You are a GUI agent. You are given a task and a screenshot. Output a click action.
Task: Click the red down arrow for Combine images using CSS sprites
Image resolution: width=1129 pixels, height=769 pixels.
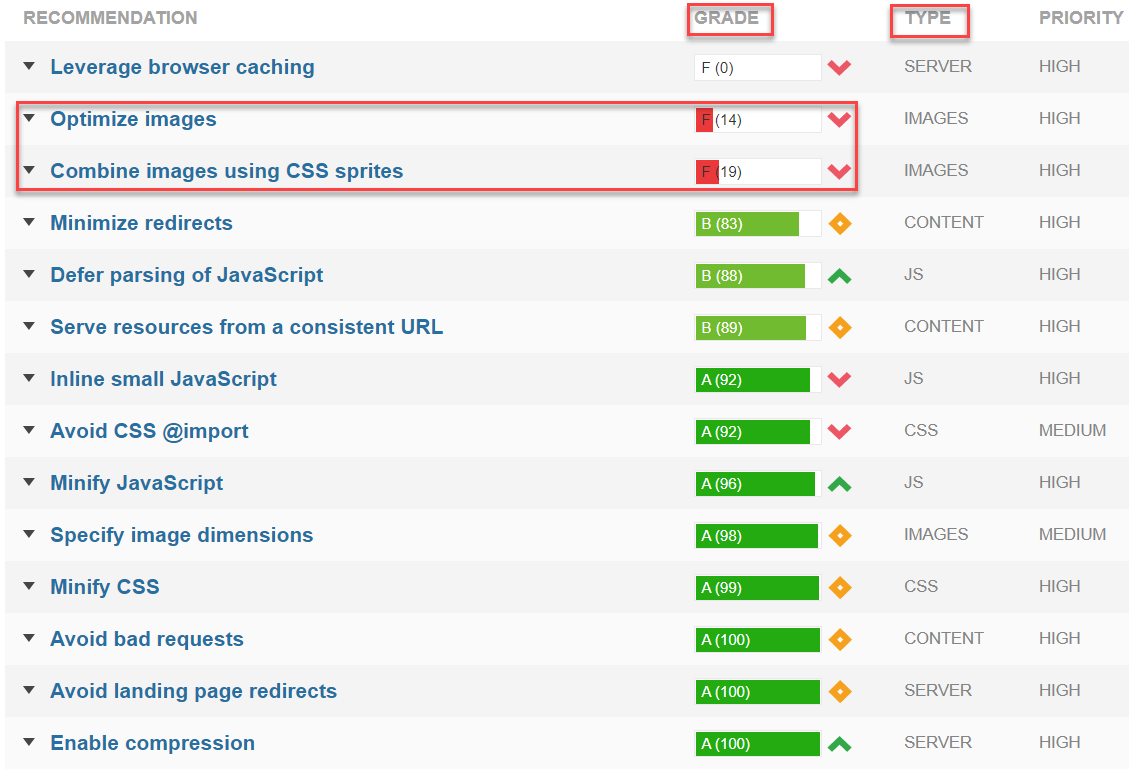[x=839, y=171]
